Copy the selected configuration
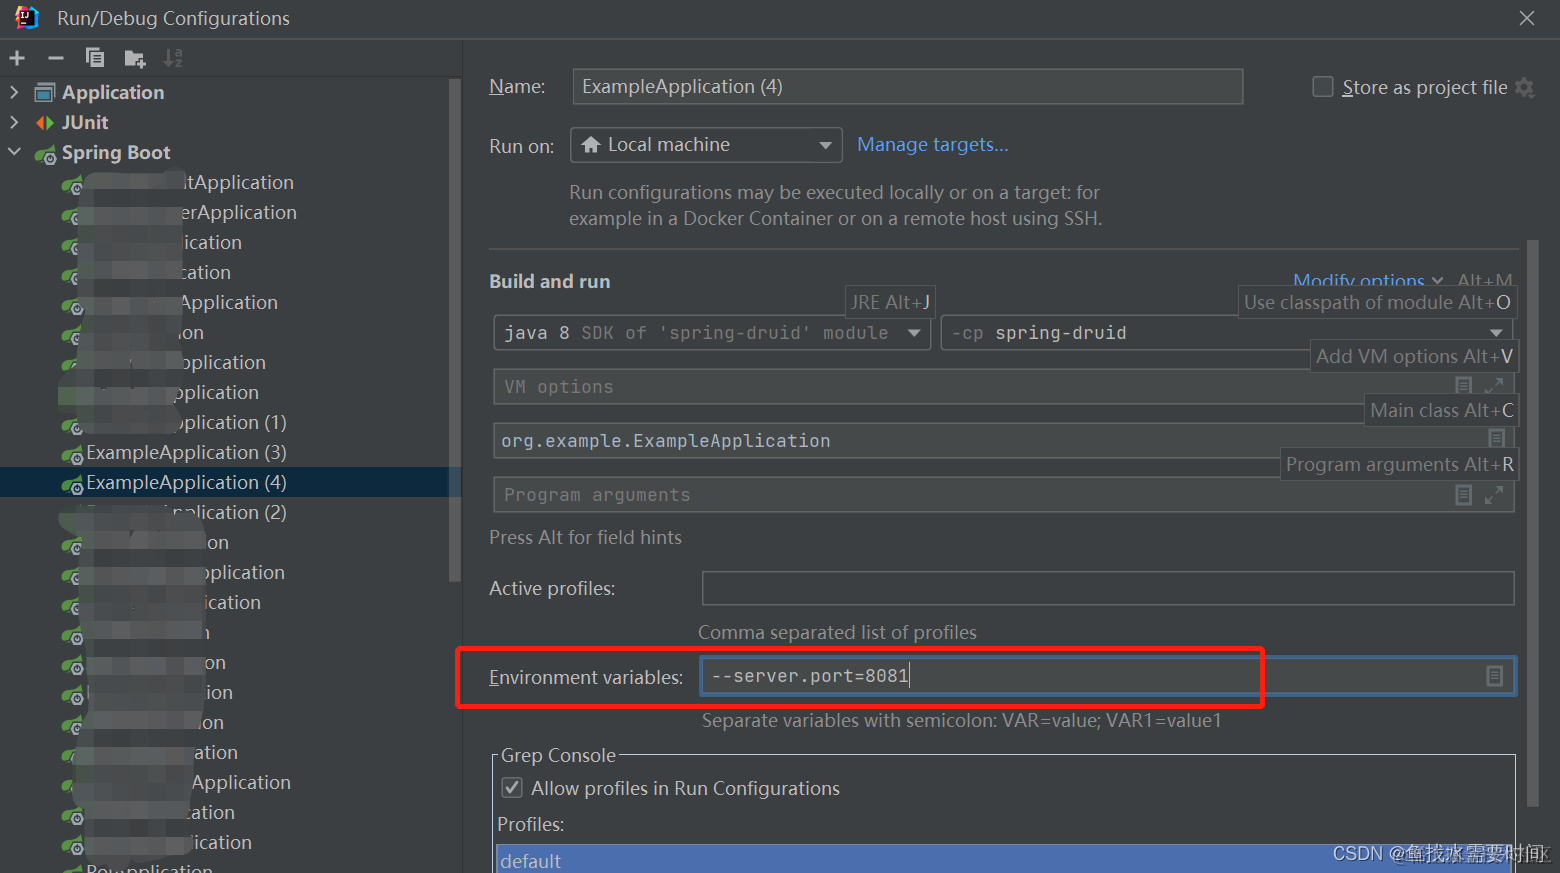 pyautogui.click(x=95, y=58)
